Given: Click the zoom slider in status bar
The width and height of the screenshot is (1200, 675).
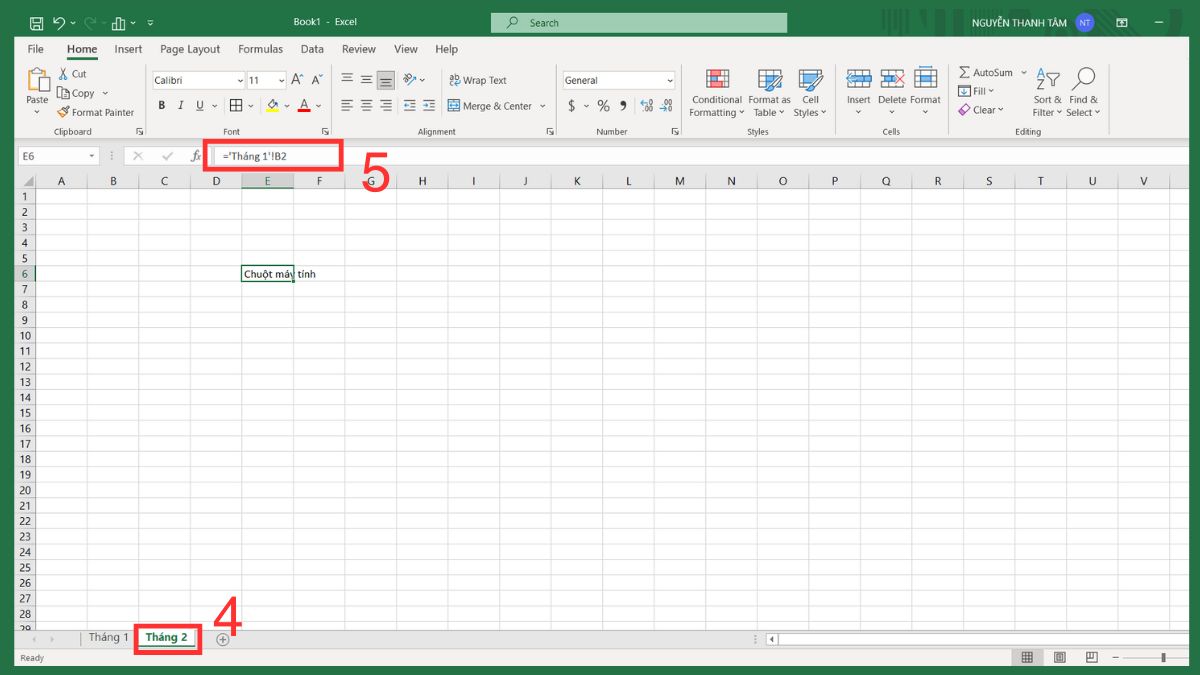Looking at the screenshot, I should (1162, 657).
